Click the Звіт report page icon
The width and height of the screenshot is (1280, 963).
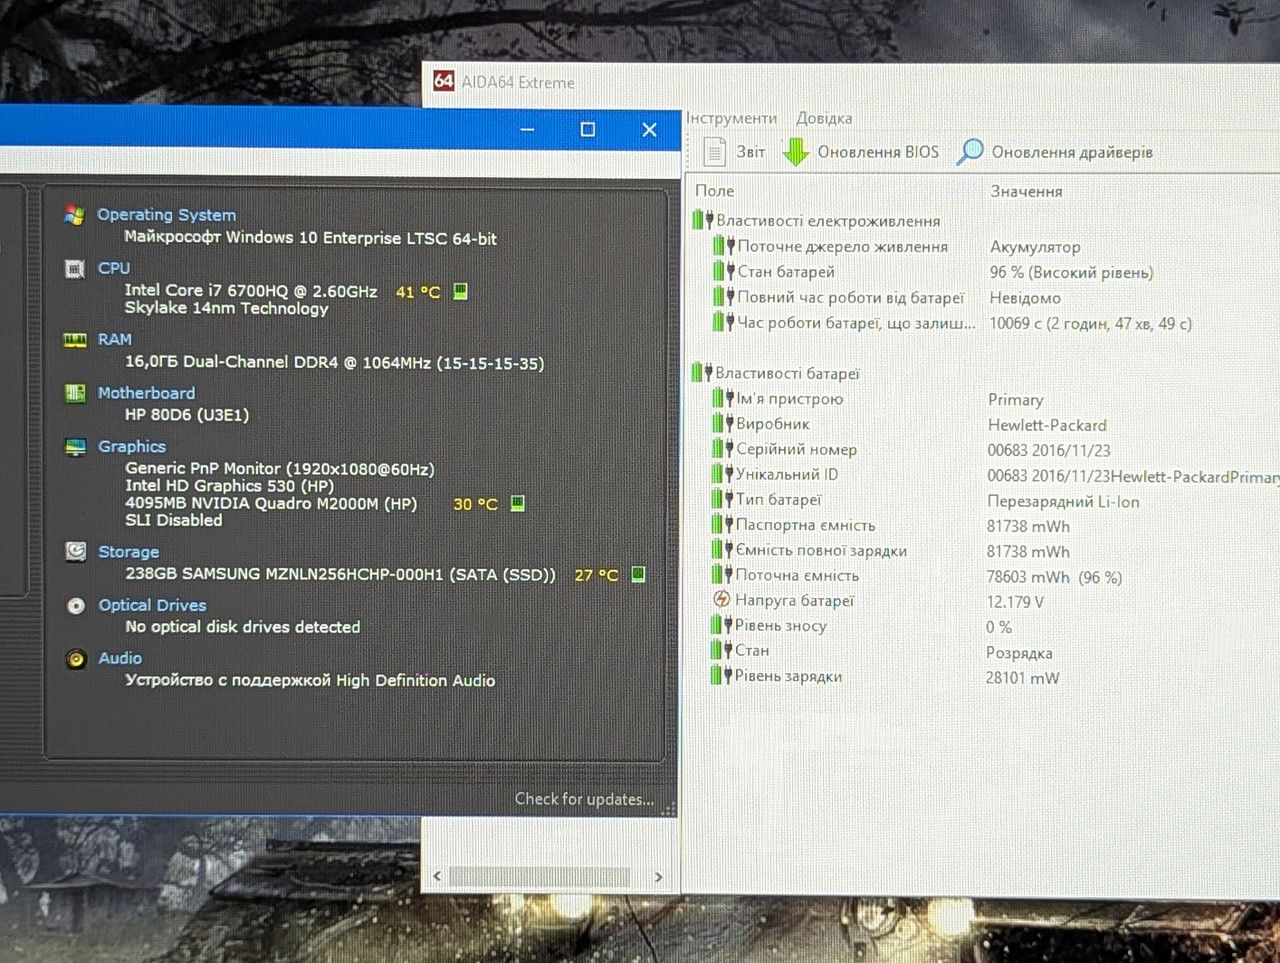tap(714, 152)
